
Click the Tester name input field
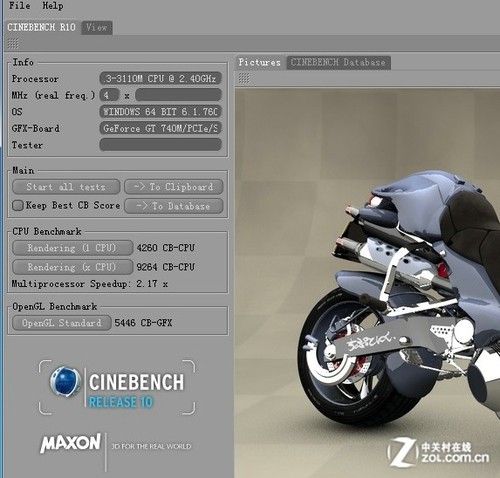pos(161,145)
